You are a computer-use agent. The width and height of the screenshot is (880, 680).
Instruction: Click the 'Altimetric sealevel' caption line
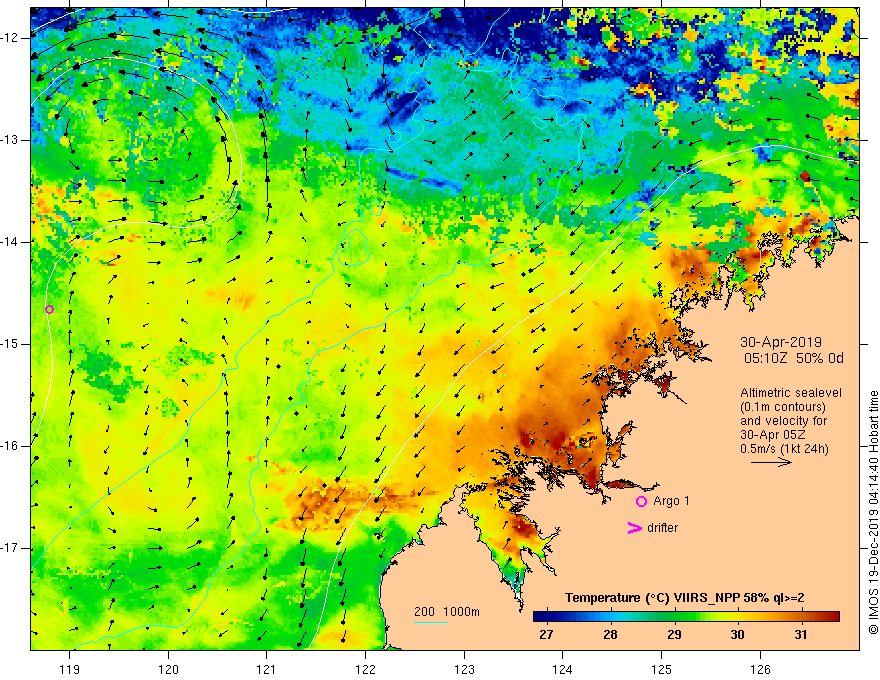[x=791, y=393]
